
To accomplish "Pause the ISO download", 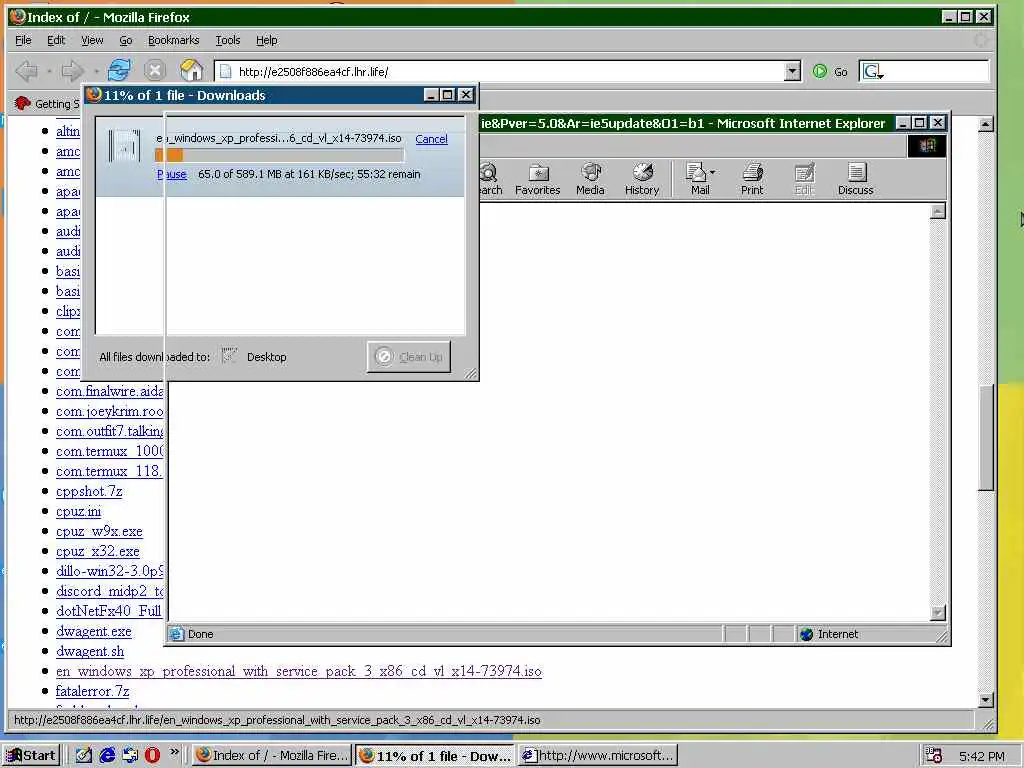I will 172,174.
